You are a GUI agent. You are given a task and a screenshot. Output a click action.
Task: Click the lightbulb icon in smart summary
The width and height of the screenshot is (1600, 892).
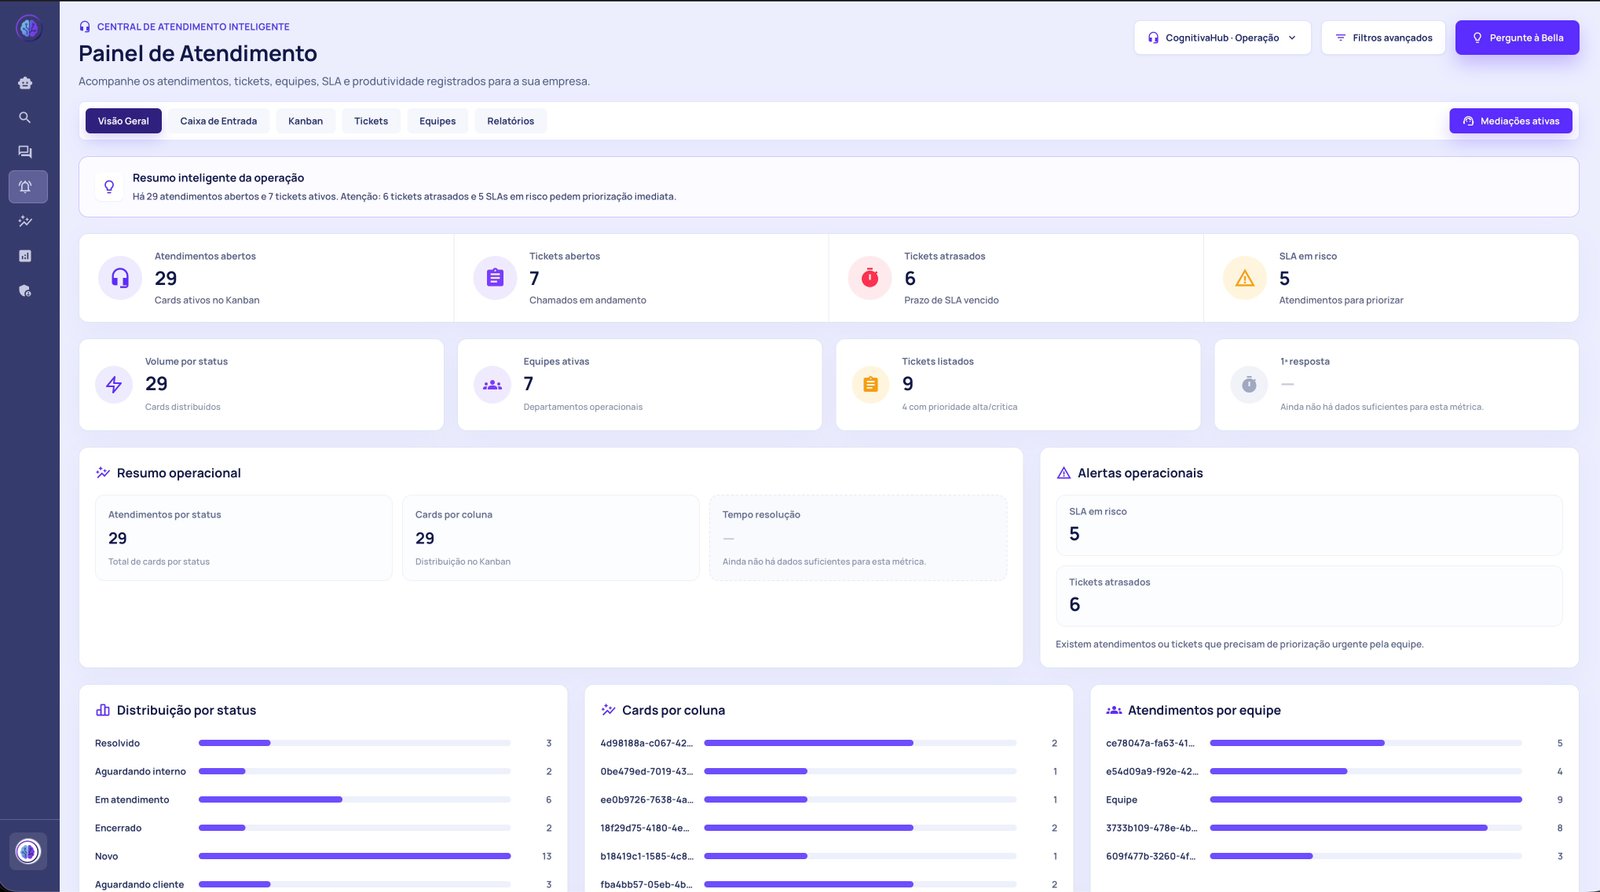109,187
